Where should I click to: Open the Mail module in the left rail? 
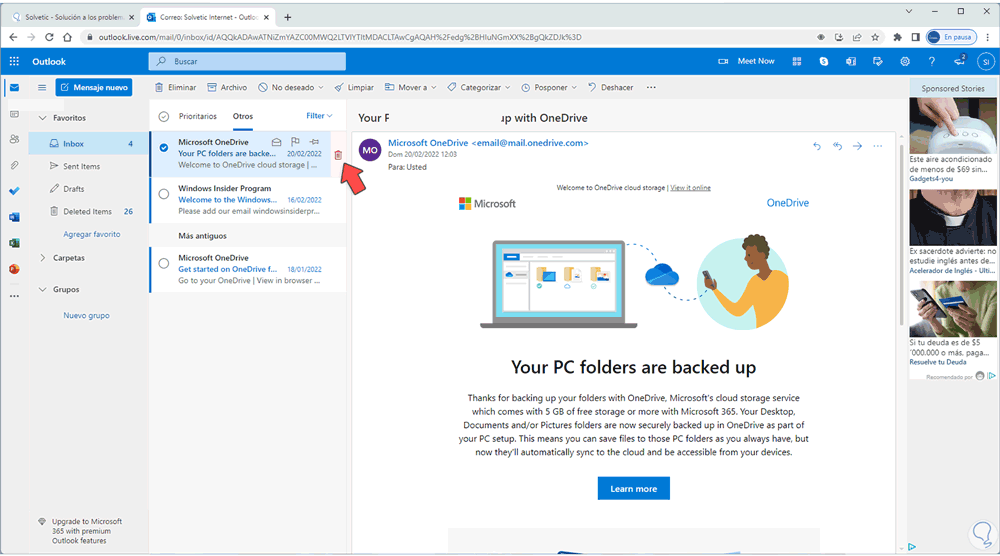point(14,87)
